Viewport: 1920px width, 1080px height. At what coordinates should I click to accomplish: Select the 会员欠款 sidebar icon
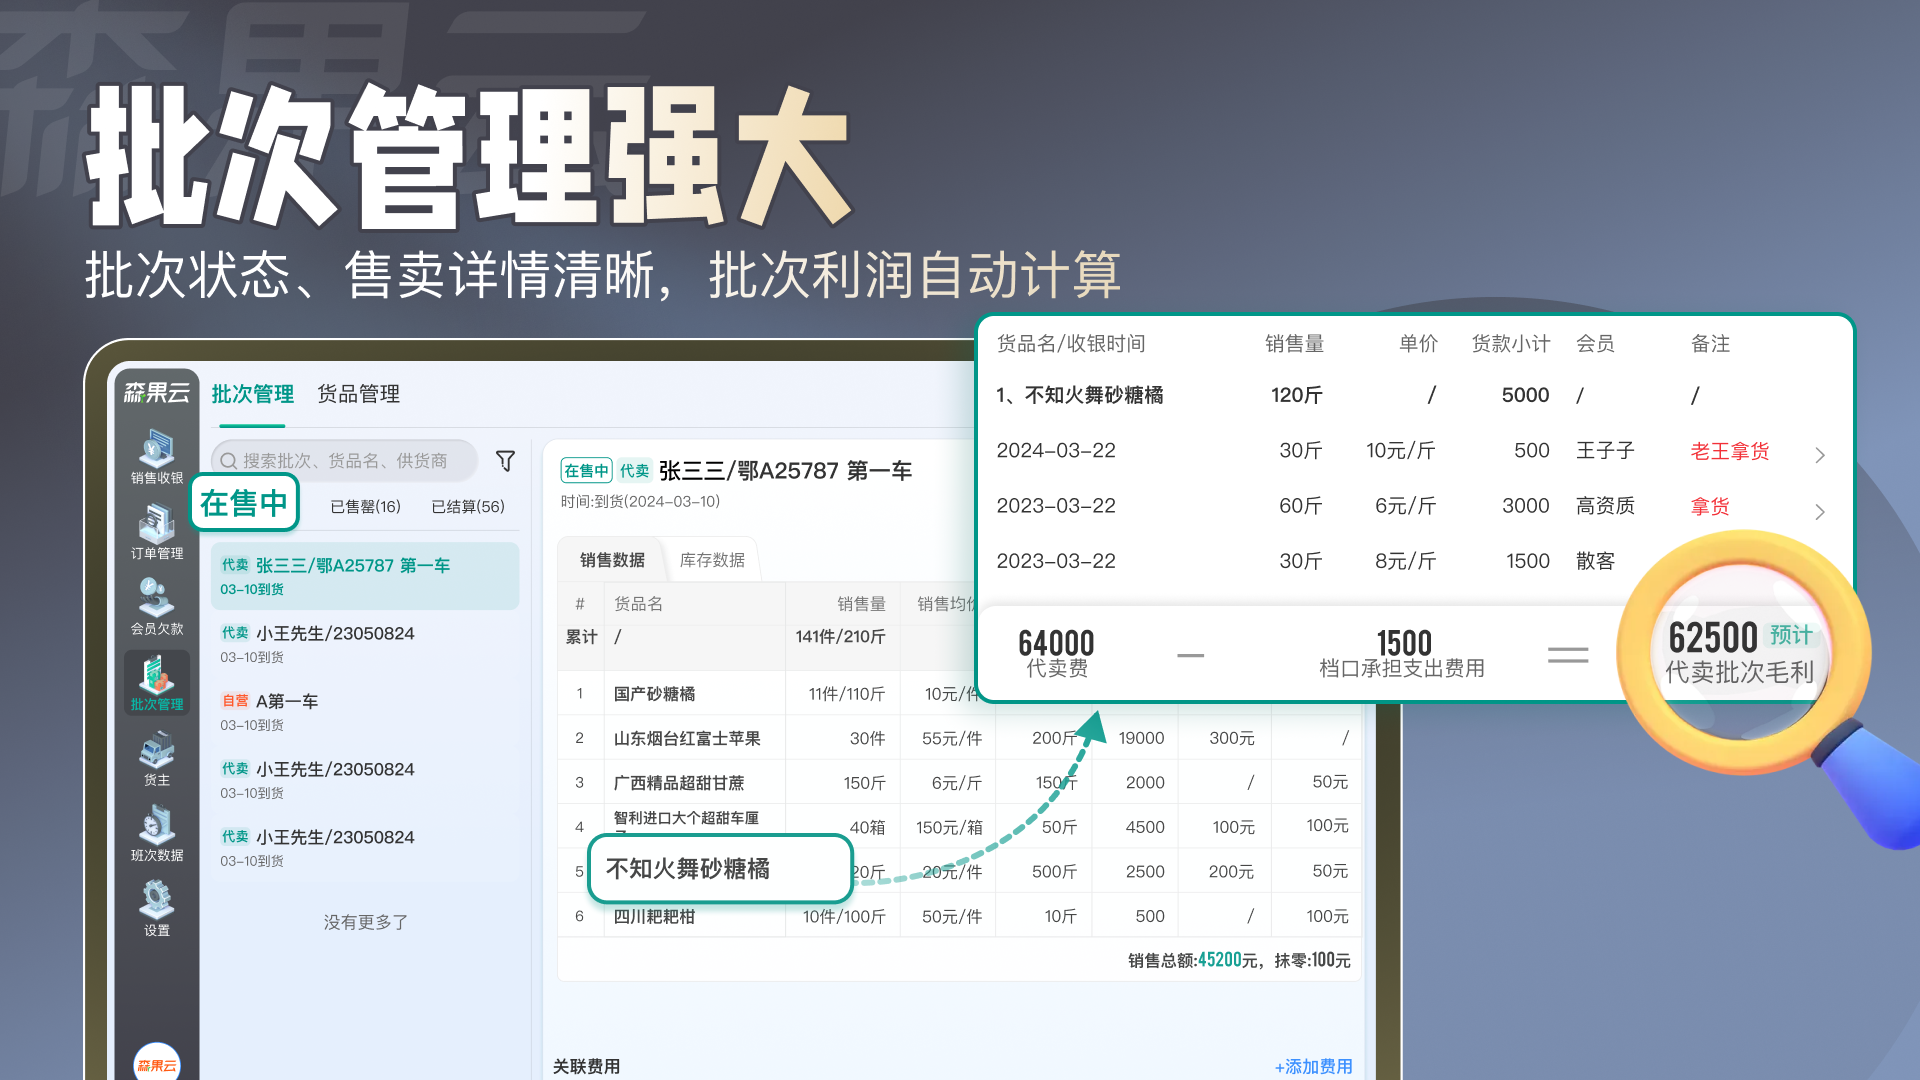coord(156,606)
